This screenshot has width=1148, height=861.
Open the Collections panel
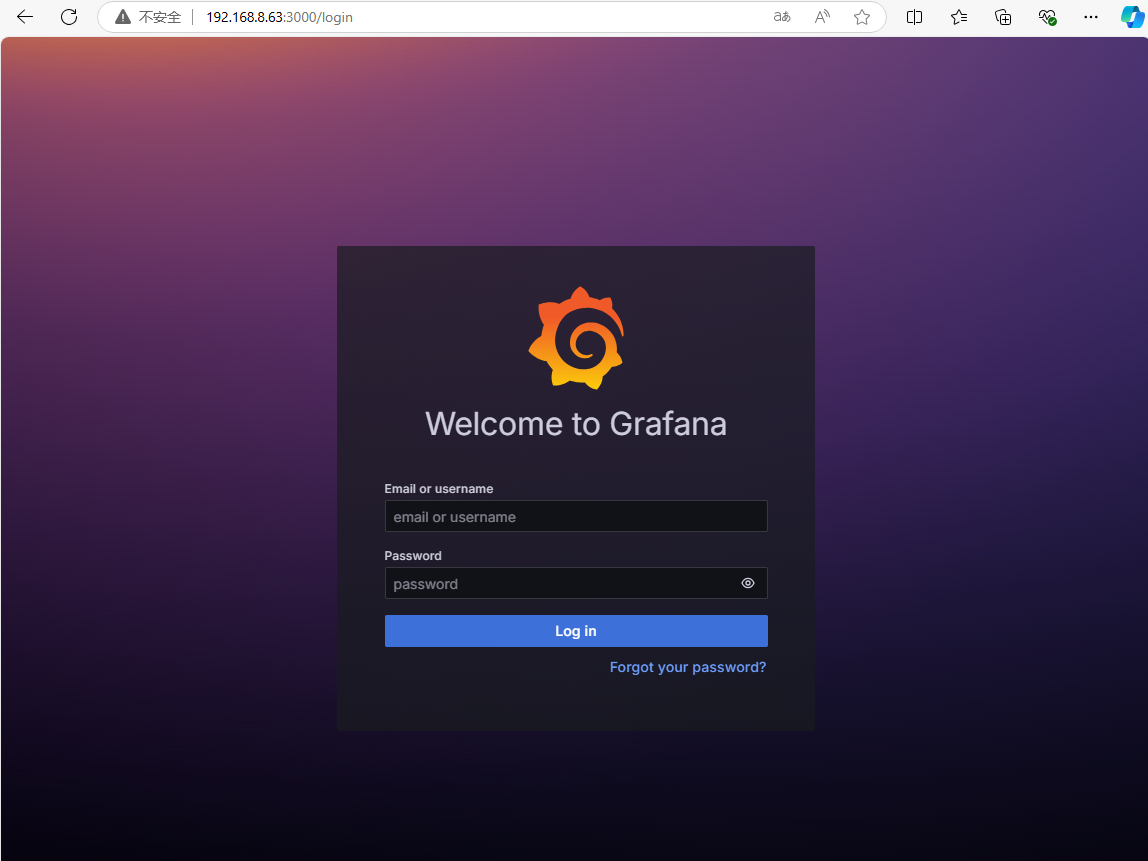[x=1003, y=17]
